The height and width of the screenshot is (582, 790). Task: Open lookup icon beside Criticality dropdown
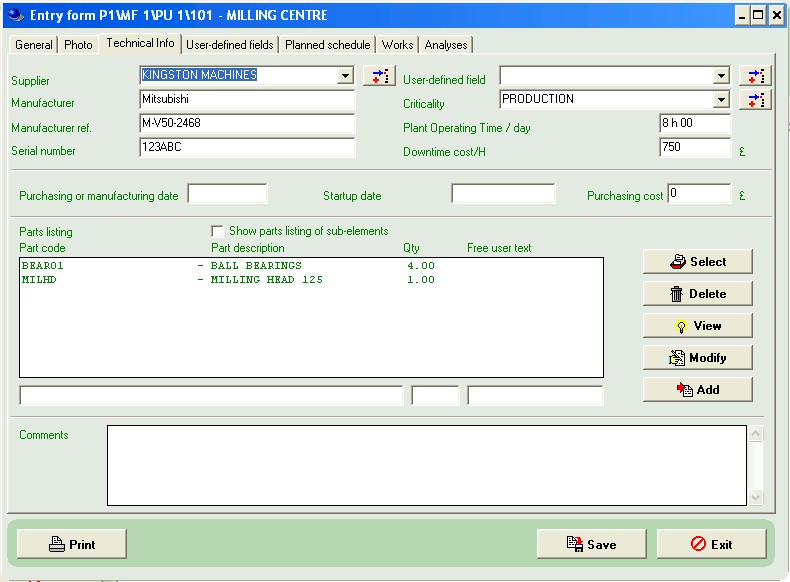(755, 100)
